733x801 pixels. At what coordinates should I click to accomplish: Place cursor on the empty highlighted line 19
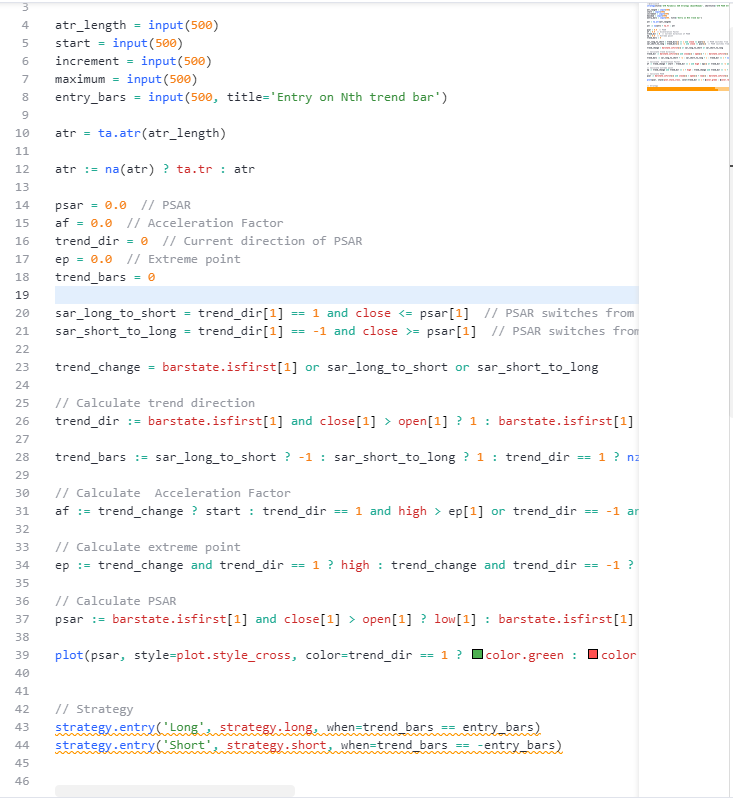tap(300, 295)
